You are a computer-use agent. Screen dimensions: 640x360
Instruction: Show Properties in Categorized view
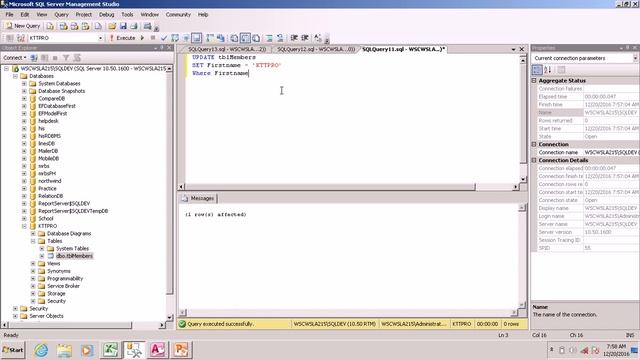tap(537, 70)
